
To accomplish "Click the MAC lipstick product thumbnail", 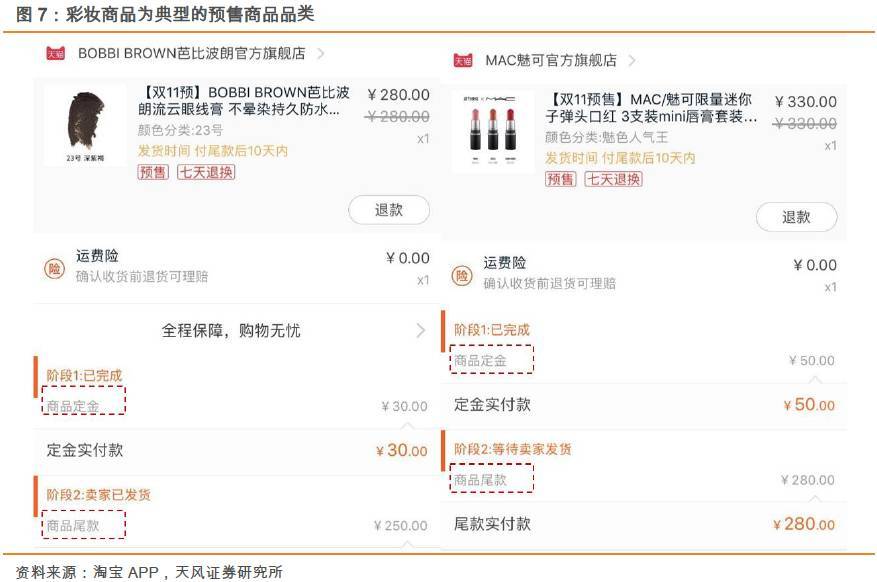I will (498, 132).
